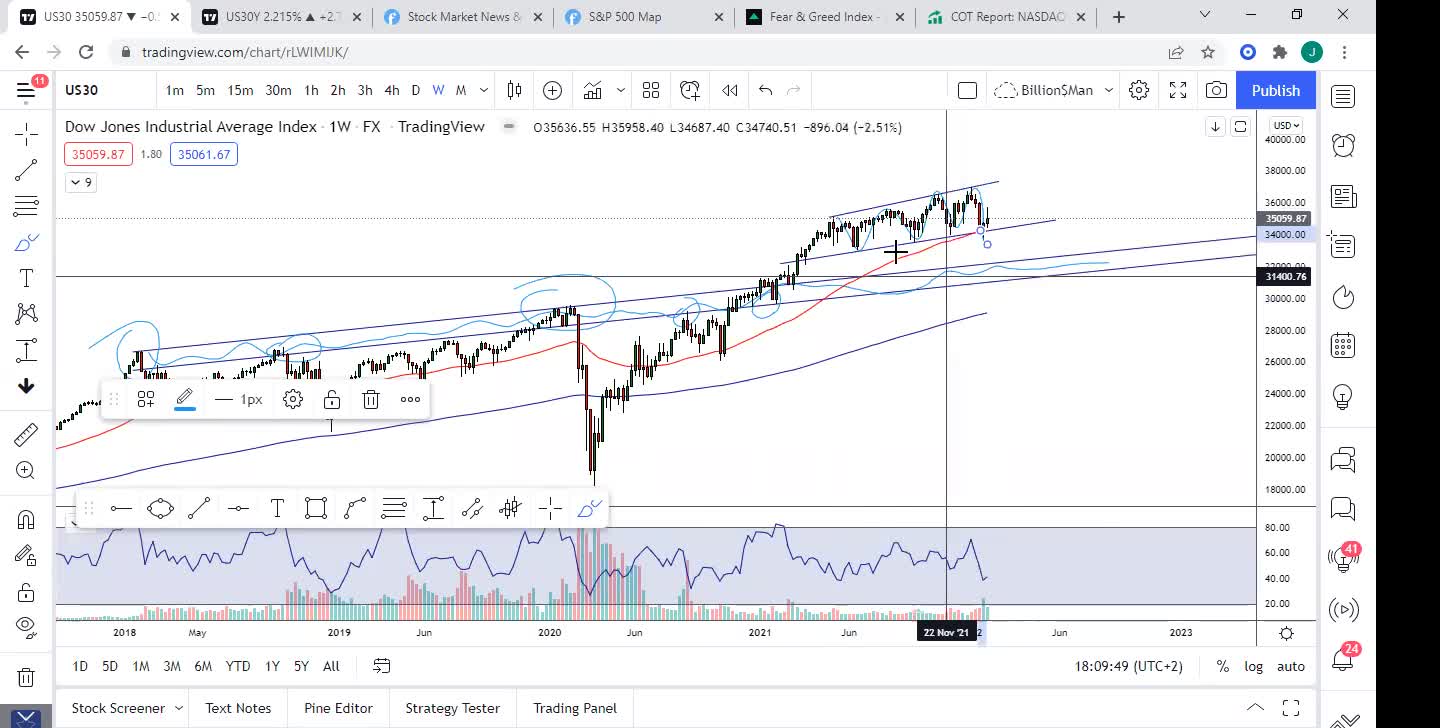Open the indicator templates grid
1440x728 pixels.
coord(651,90)
